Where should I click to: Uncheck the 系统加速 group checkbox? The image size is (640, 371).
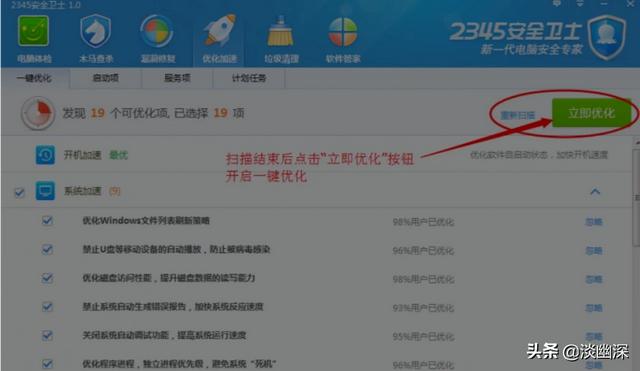(x=19, y=192)
